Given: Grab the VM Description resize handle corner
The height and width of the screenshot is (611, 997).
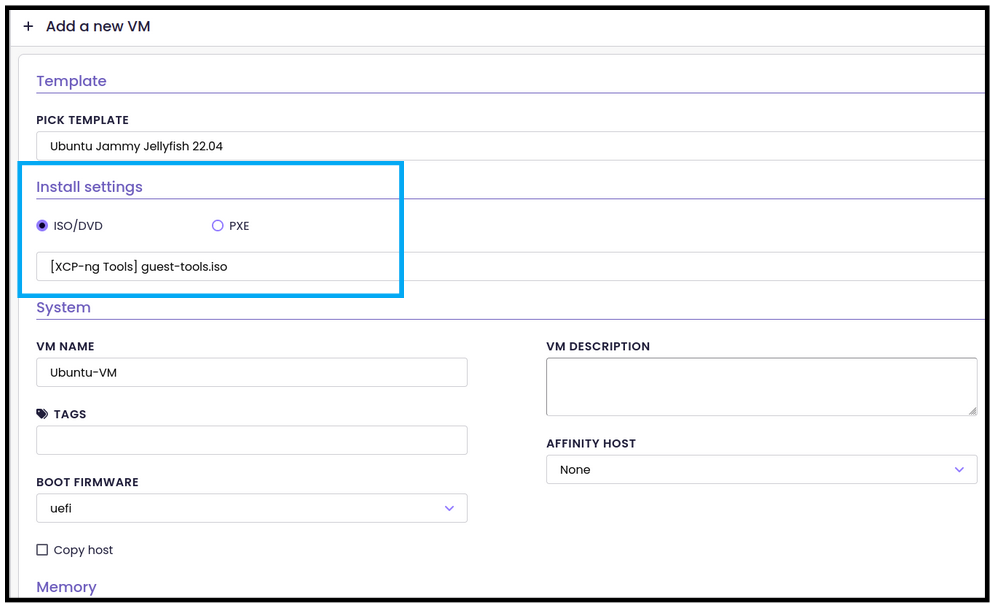Looking at the screenshot, I should 973,411.
